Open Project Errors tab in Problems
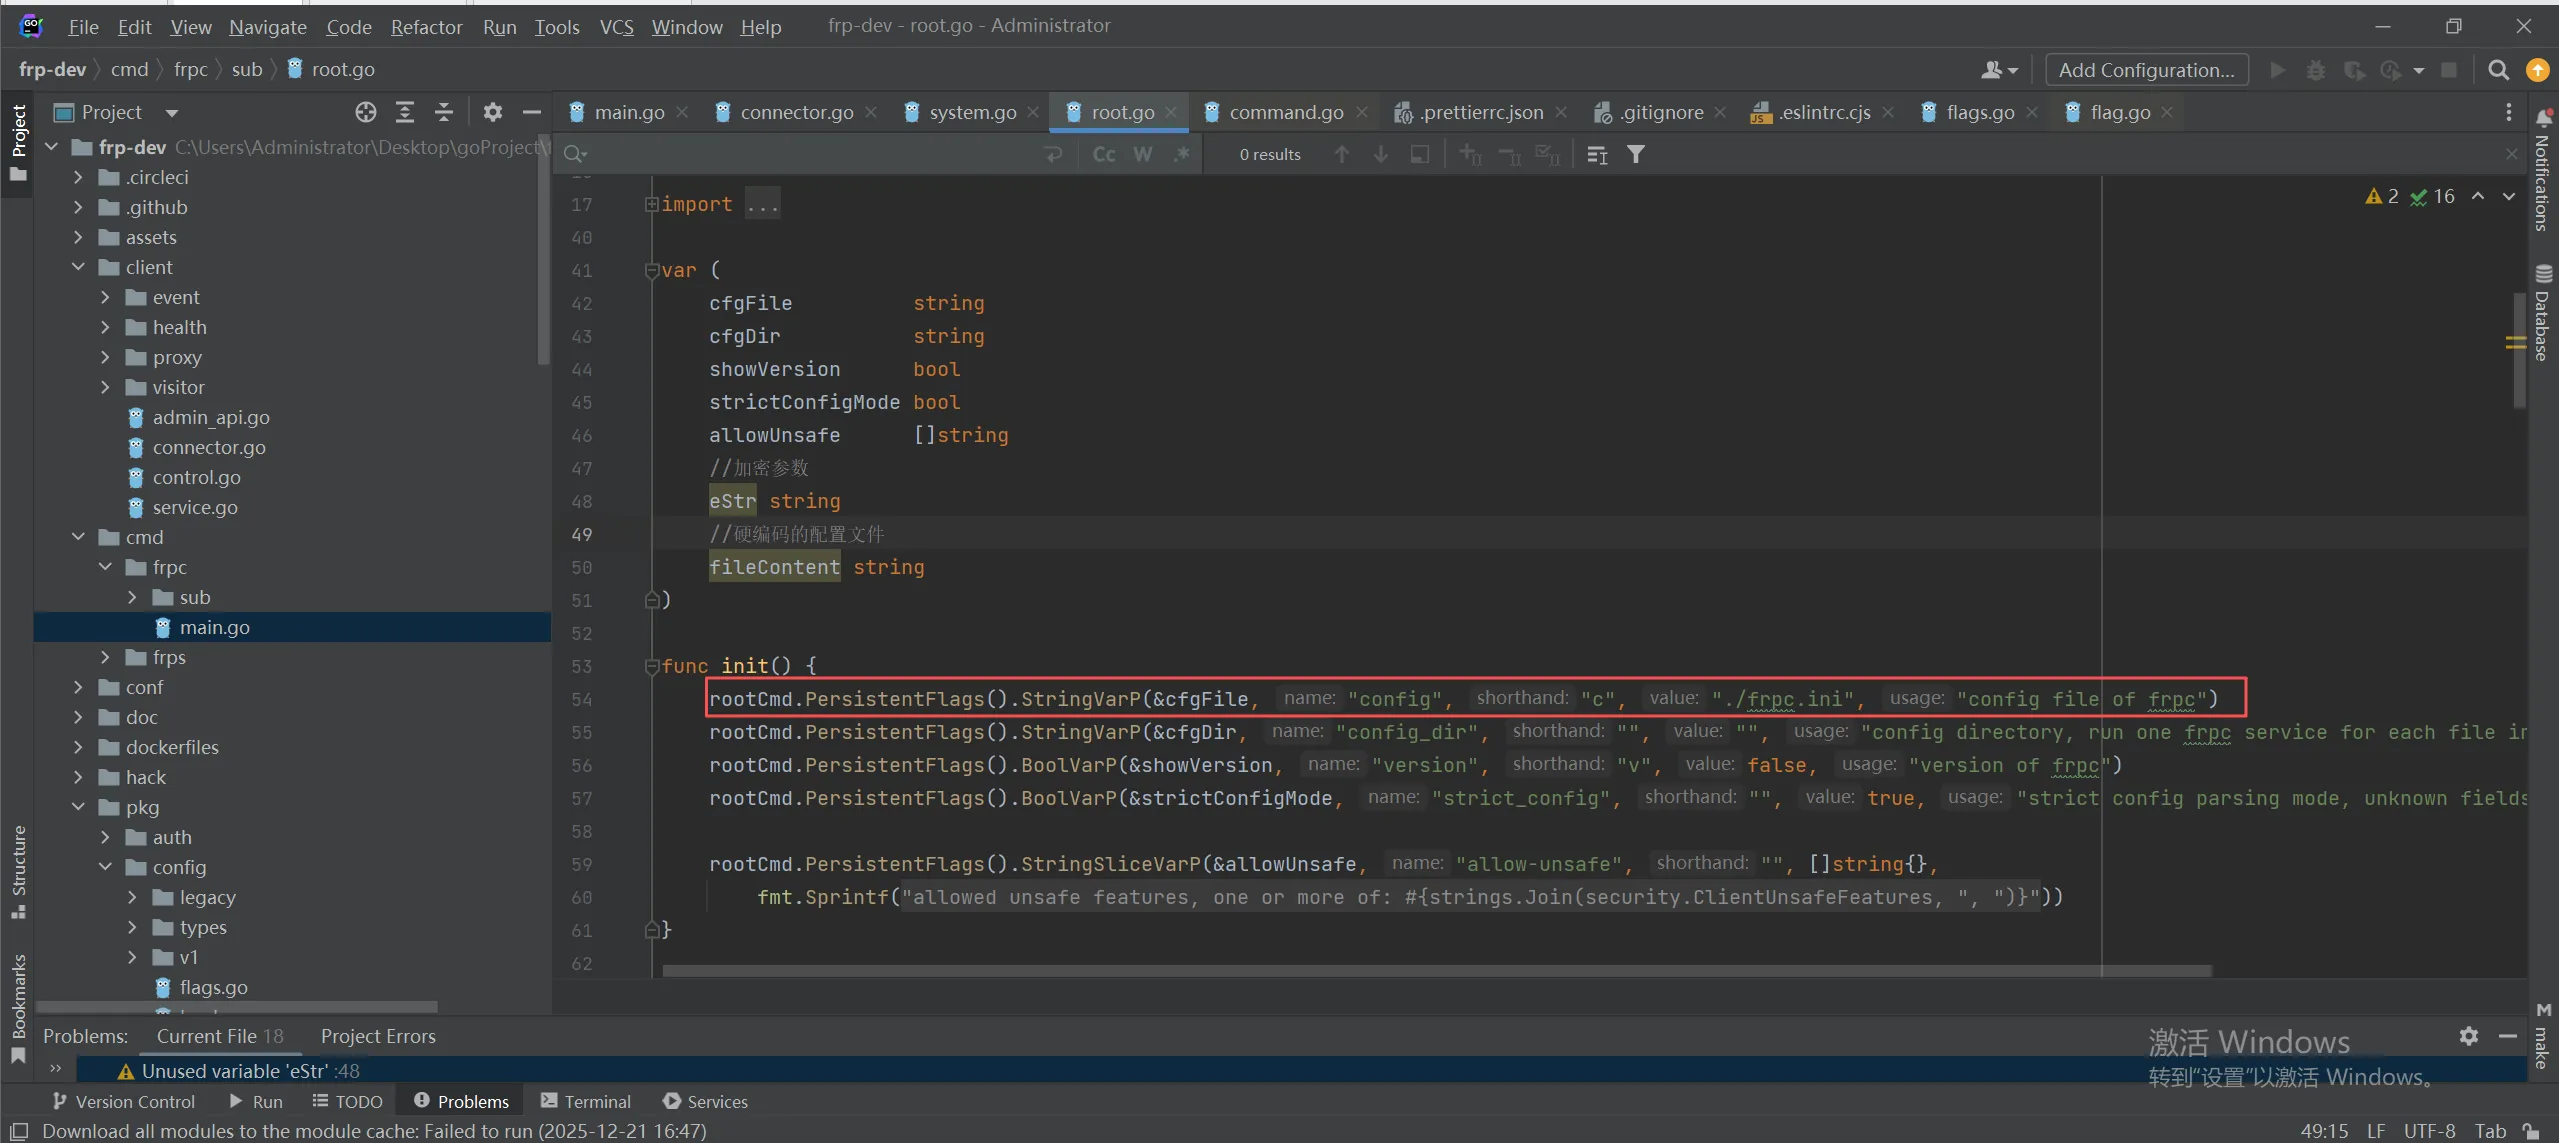Viewport: 2559px width, 1143px height. pyautogui.click(x=378, y=1036)
